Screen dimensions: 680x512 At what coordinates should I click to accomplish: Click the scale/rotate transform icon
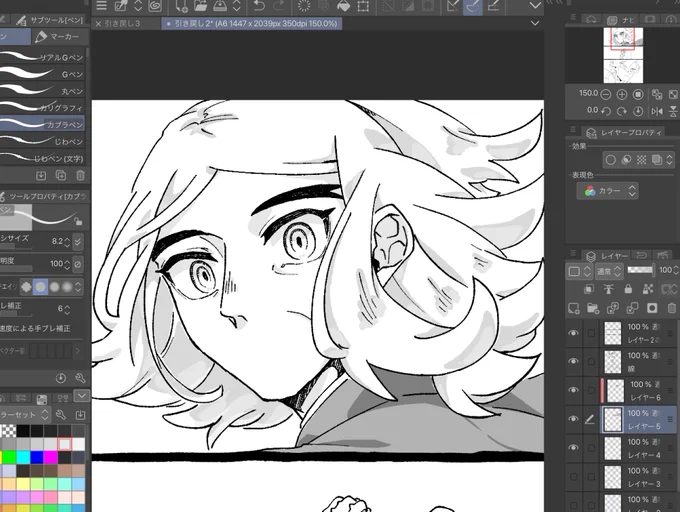click(363, 6)
